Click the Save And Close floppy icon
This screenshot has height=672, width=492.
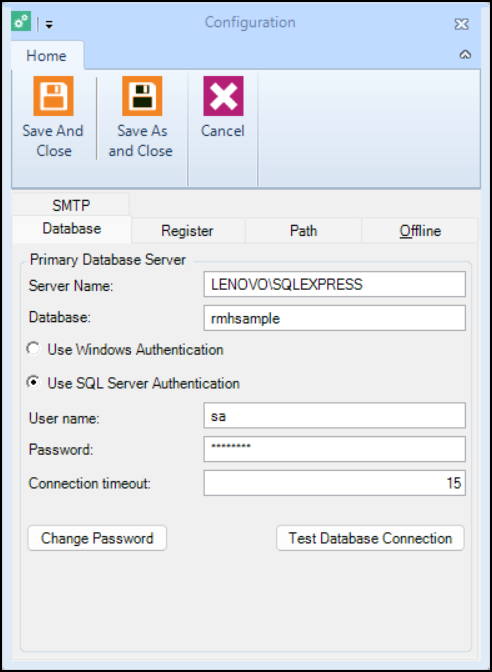[x=54, y=96]
